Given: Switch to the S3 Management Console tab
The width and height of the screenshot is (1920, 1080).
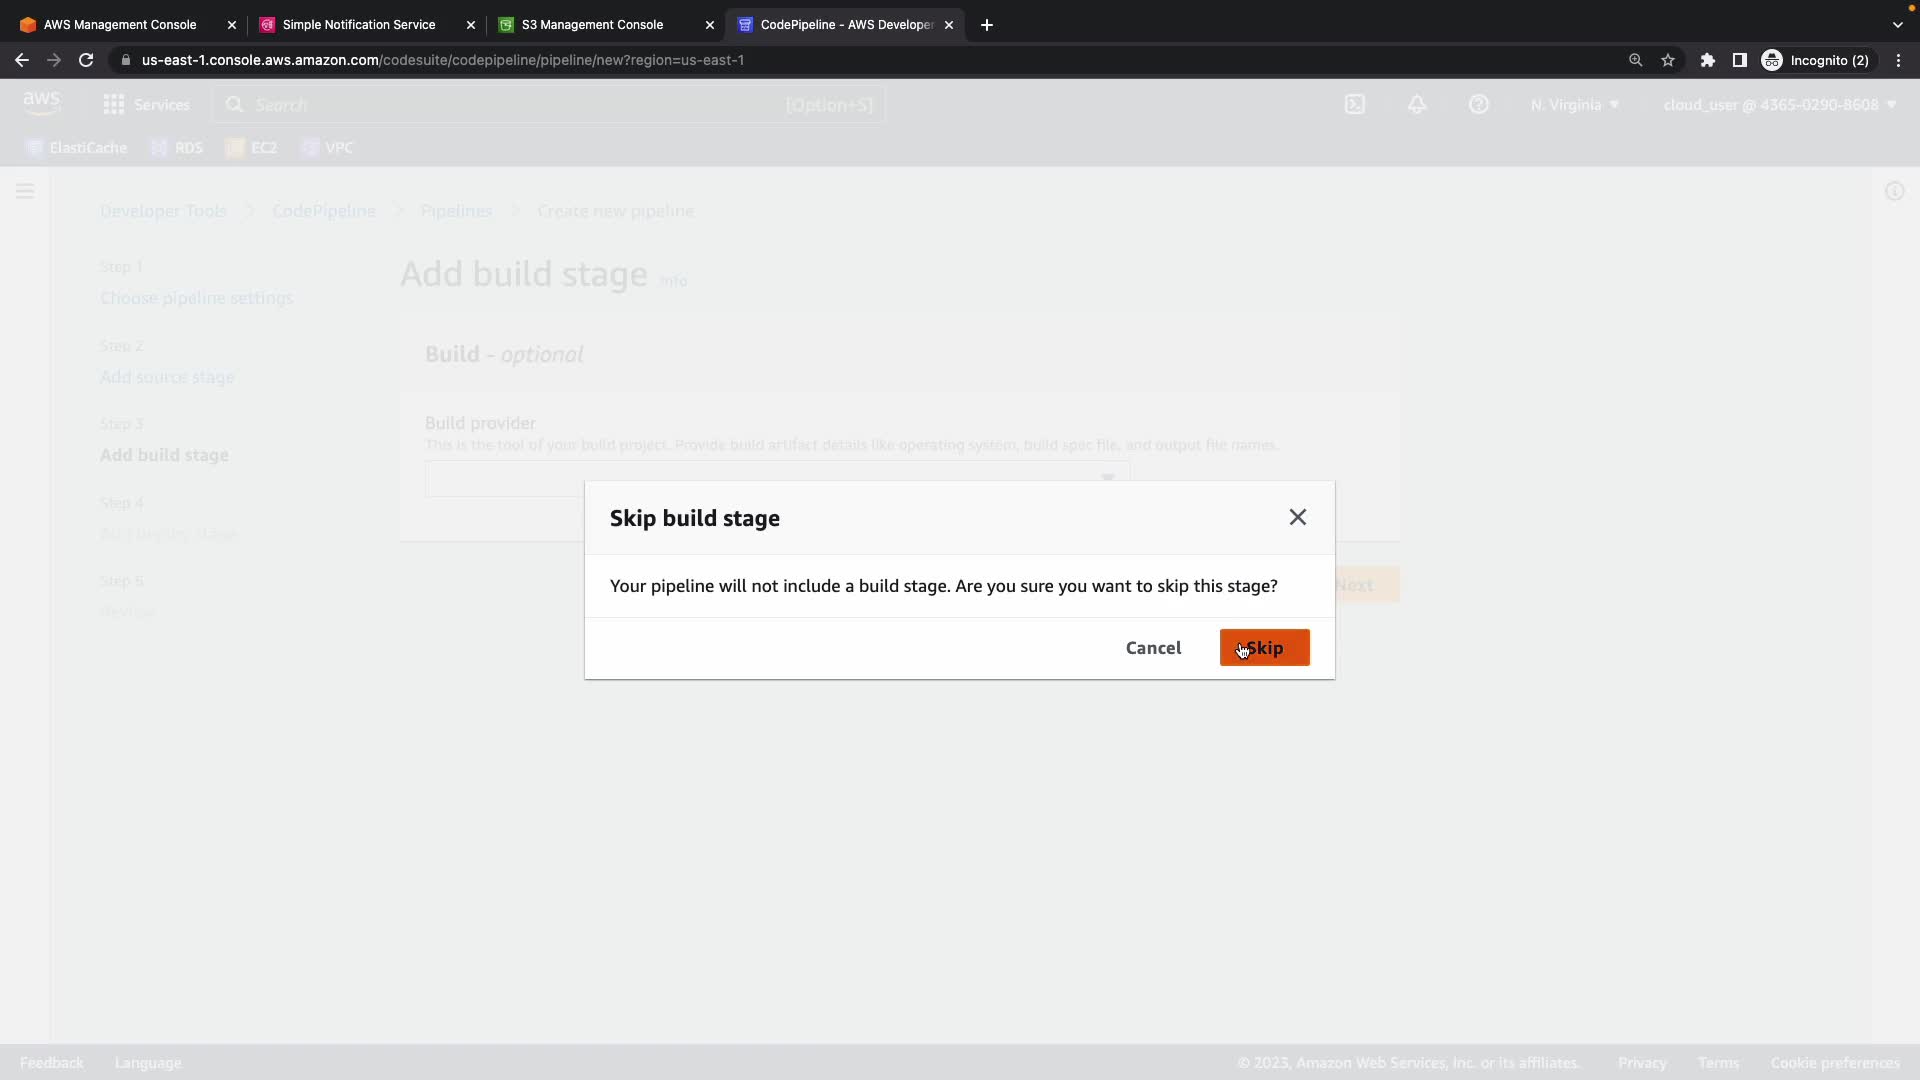Looking at the screenshot, I should 592,24.
